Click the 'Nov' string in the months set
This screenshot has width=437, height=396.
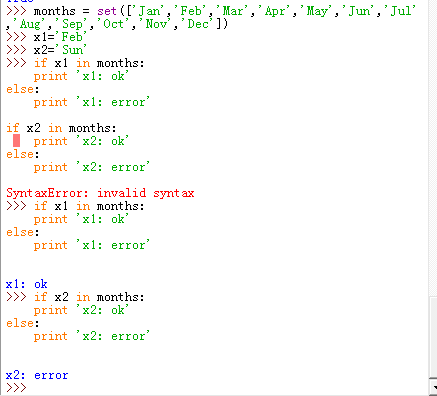156,24
